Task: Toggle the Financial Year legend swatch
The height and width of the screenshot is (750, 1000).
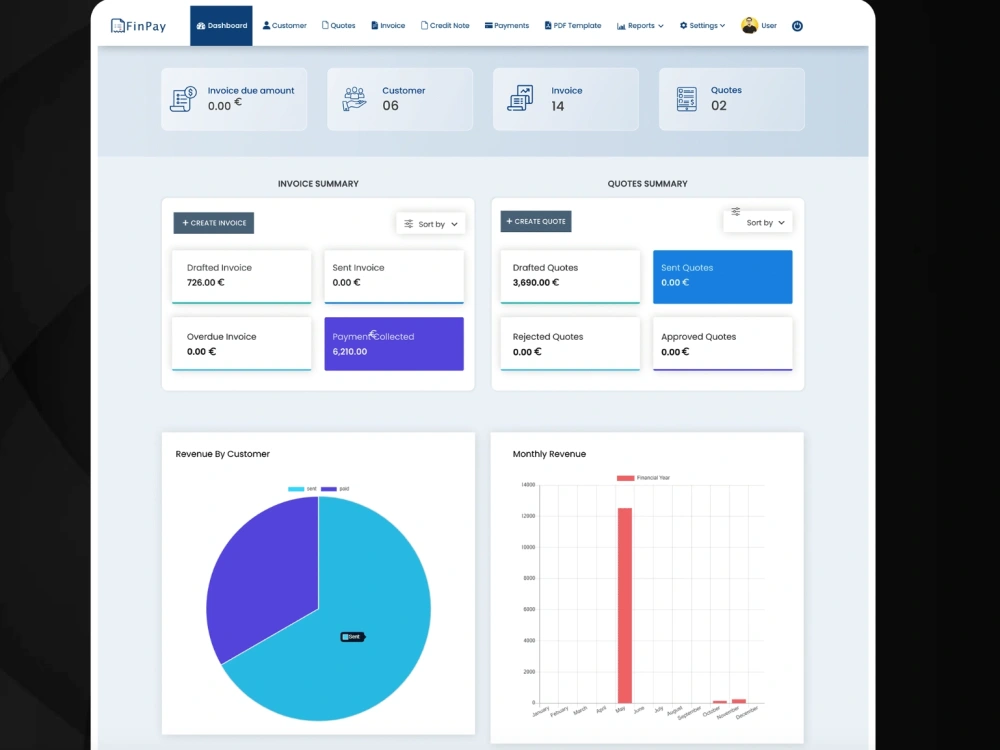Action: [x=625, y=478]
